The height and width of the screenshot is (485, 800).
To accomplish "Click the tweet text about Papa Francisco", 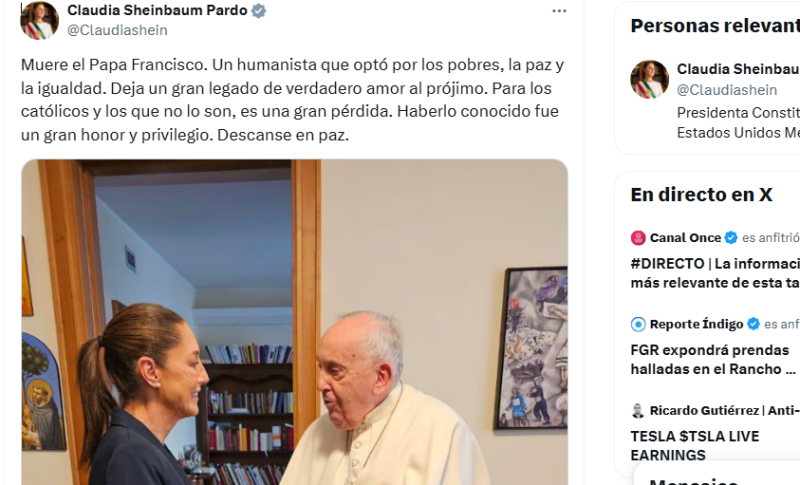I will [x=292, y=100].
